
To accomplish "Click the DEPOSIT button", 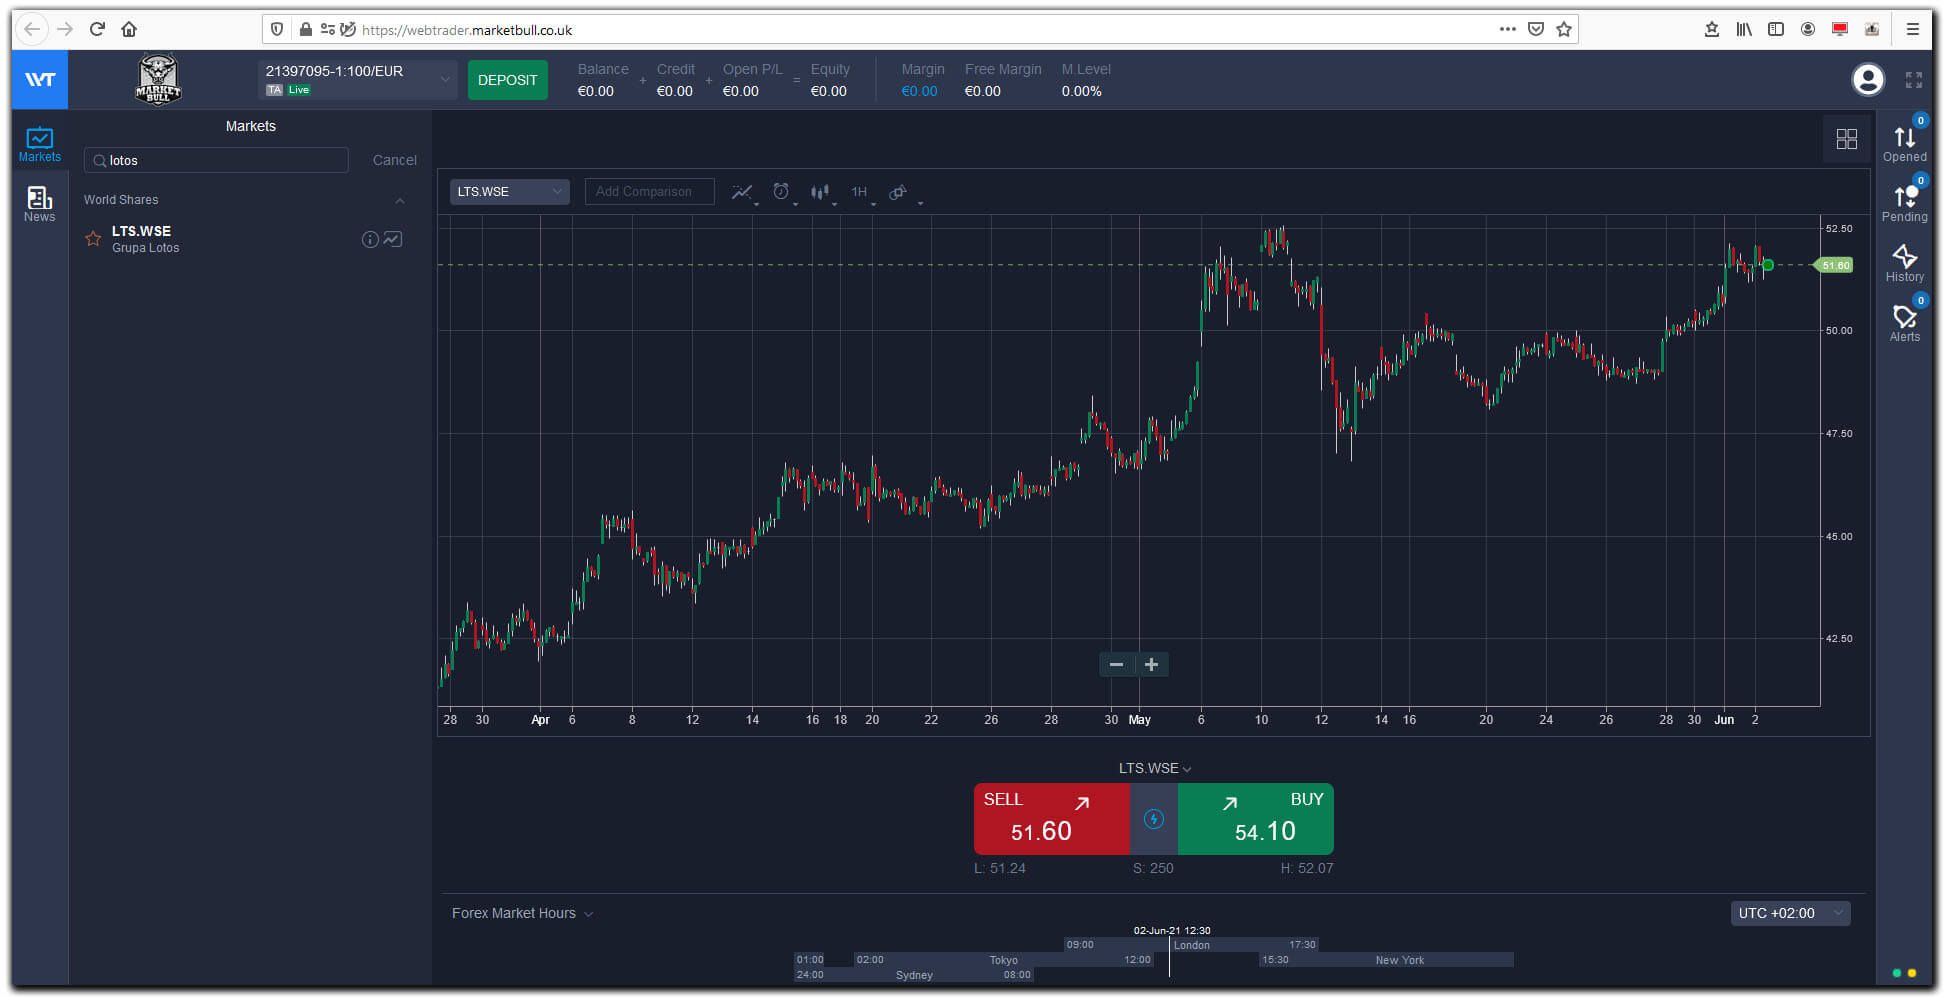I will pyautogui.click(x=507, y=80).
